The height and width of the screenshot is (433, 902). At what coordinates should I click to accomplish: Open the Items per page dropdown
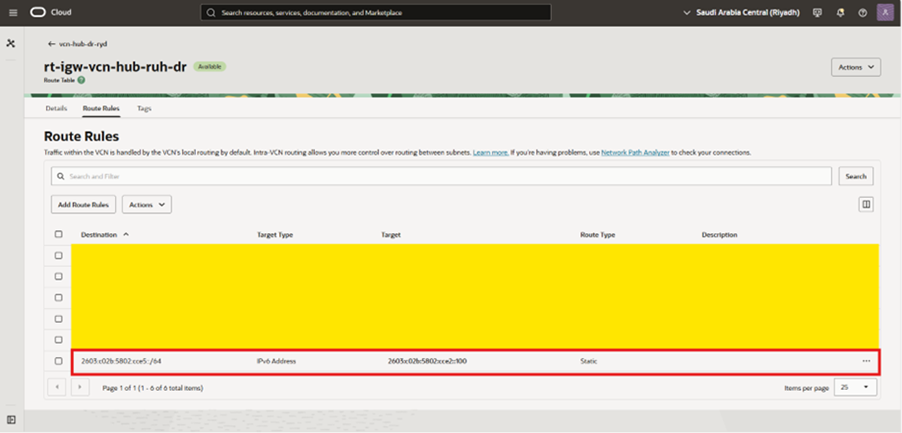click(x=856, y=387)
